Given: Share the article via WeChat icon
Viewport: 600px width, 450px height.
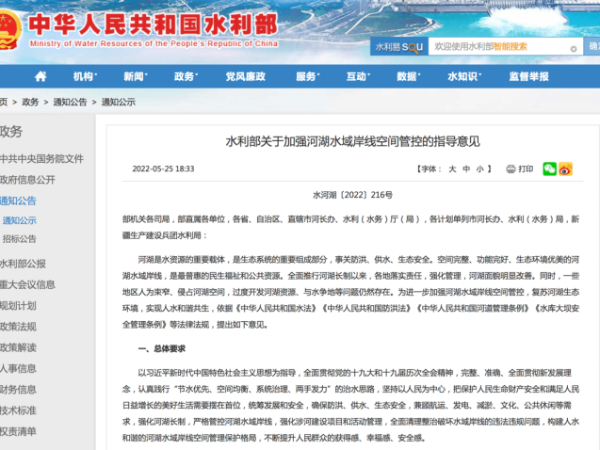Looking at the screenshot, I should (x=549, y=169).
